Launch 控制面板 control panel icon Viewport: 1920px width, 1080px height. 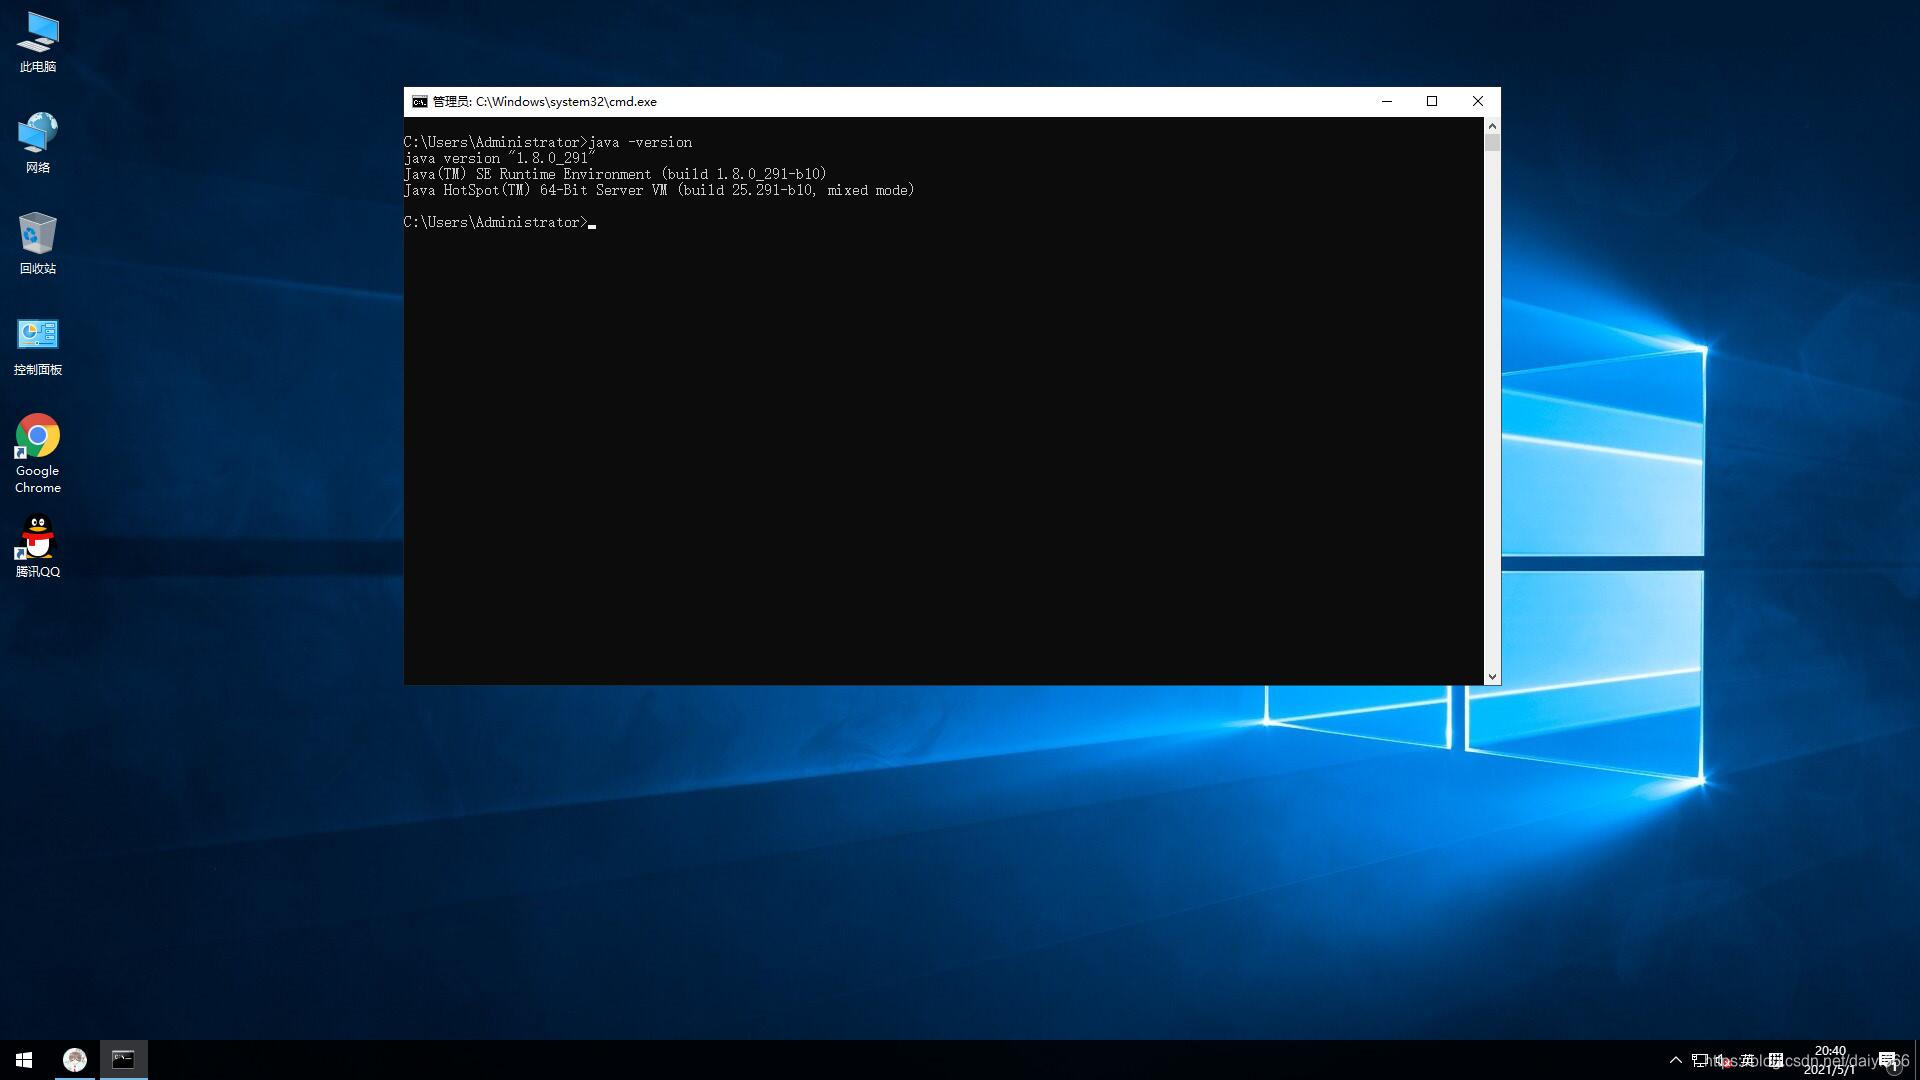point(37,334)
